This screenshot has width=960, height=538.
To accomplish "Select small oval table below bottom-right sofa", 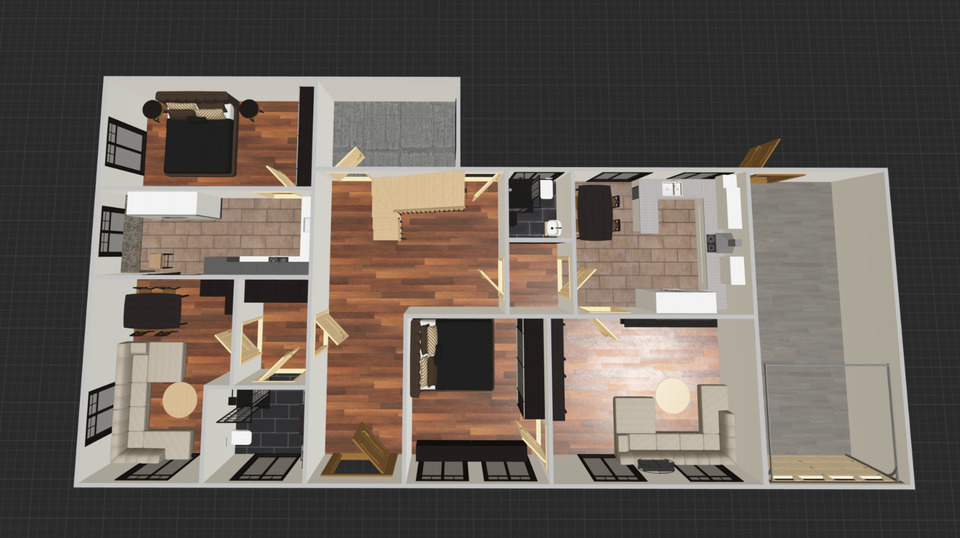I will tap(656, 466).
